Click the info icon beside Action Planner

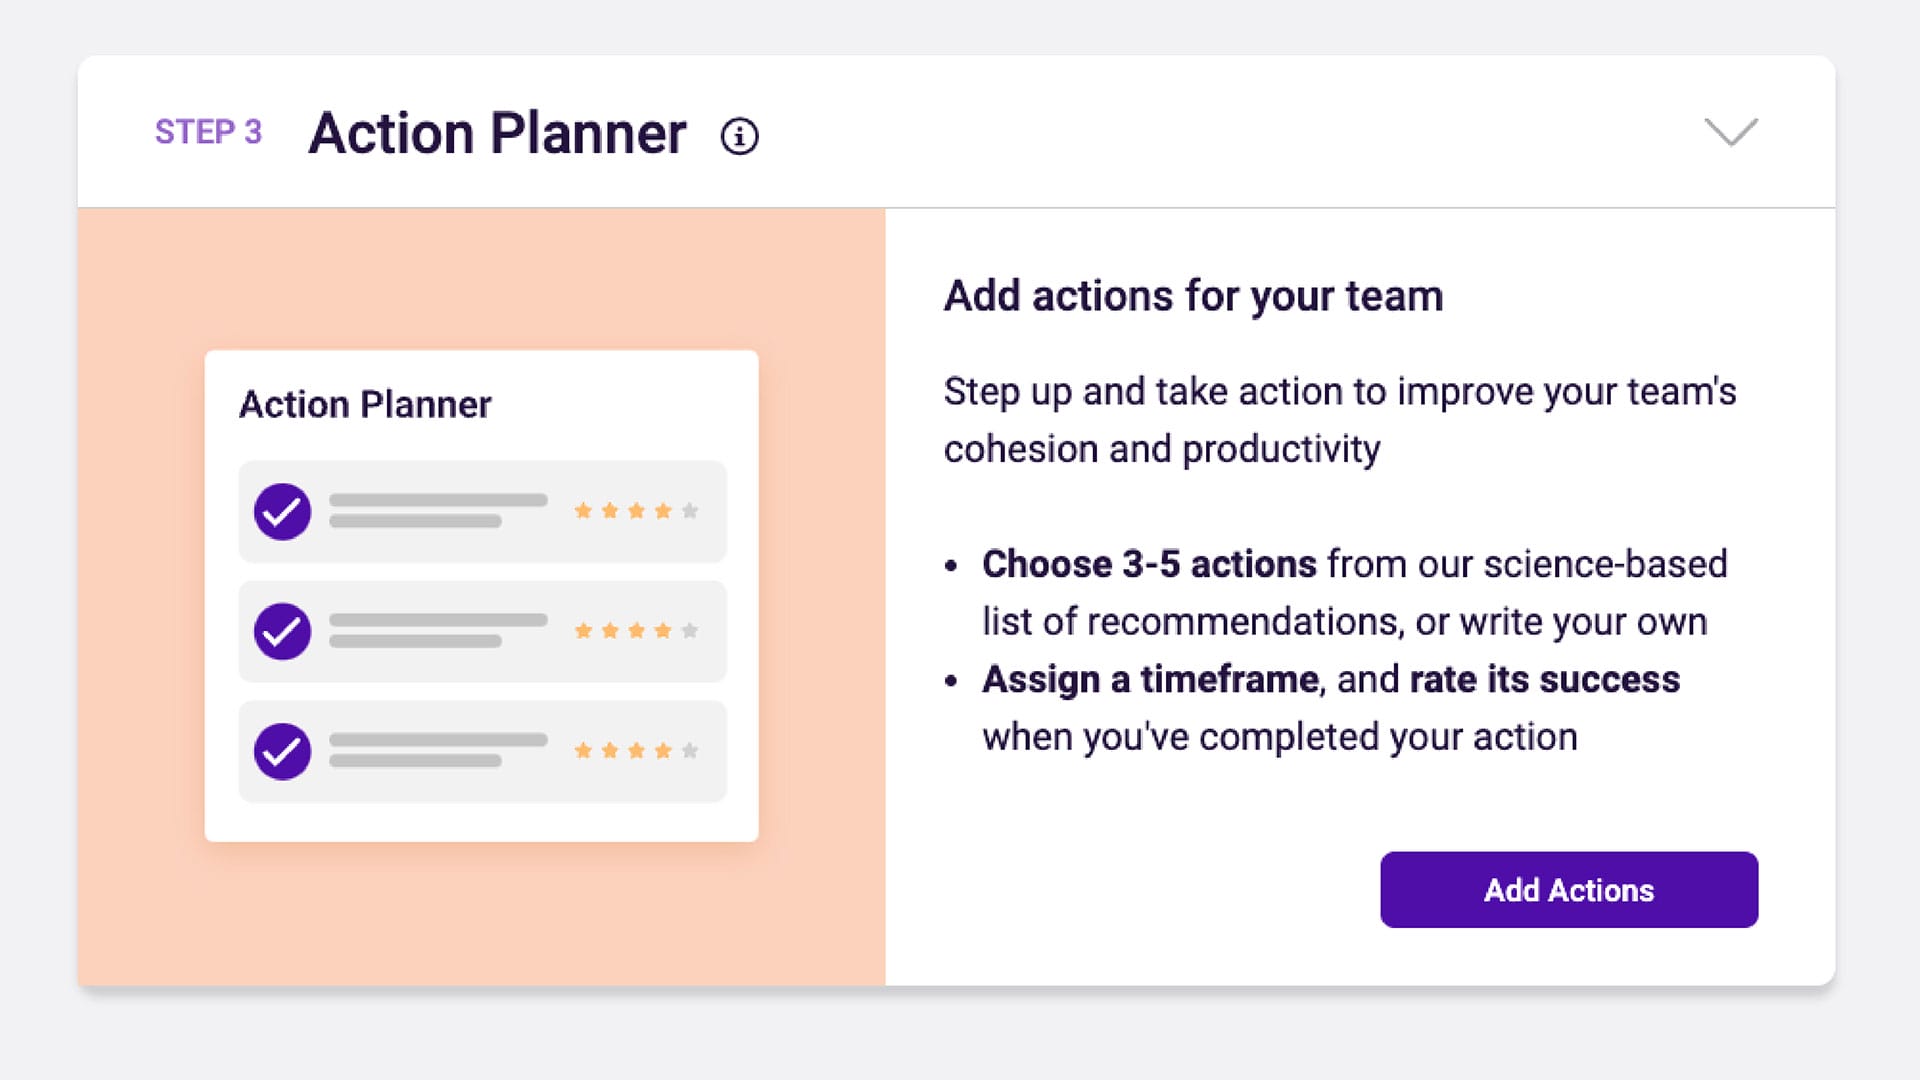pyautogui.click(x=739, y=136)
